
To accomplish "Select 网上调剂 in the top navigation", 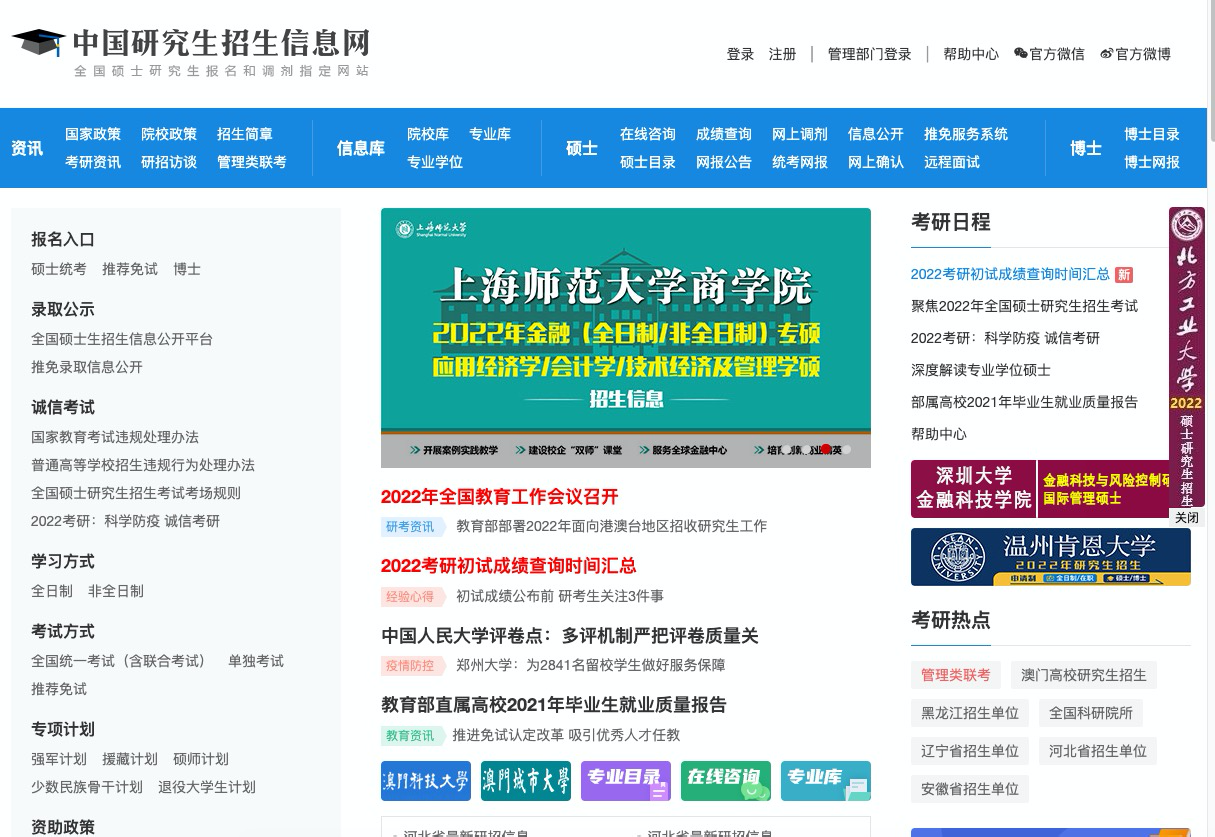I will pos(800,134).
